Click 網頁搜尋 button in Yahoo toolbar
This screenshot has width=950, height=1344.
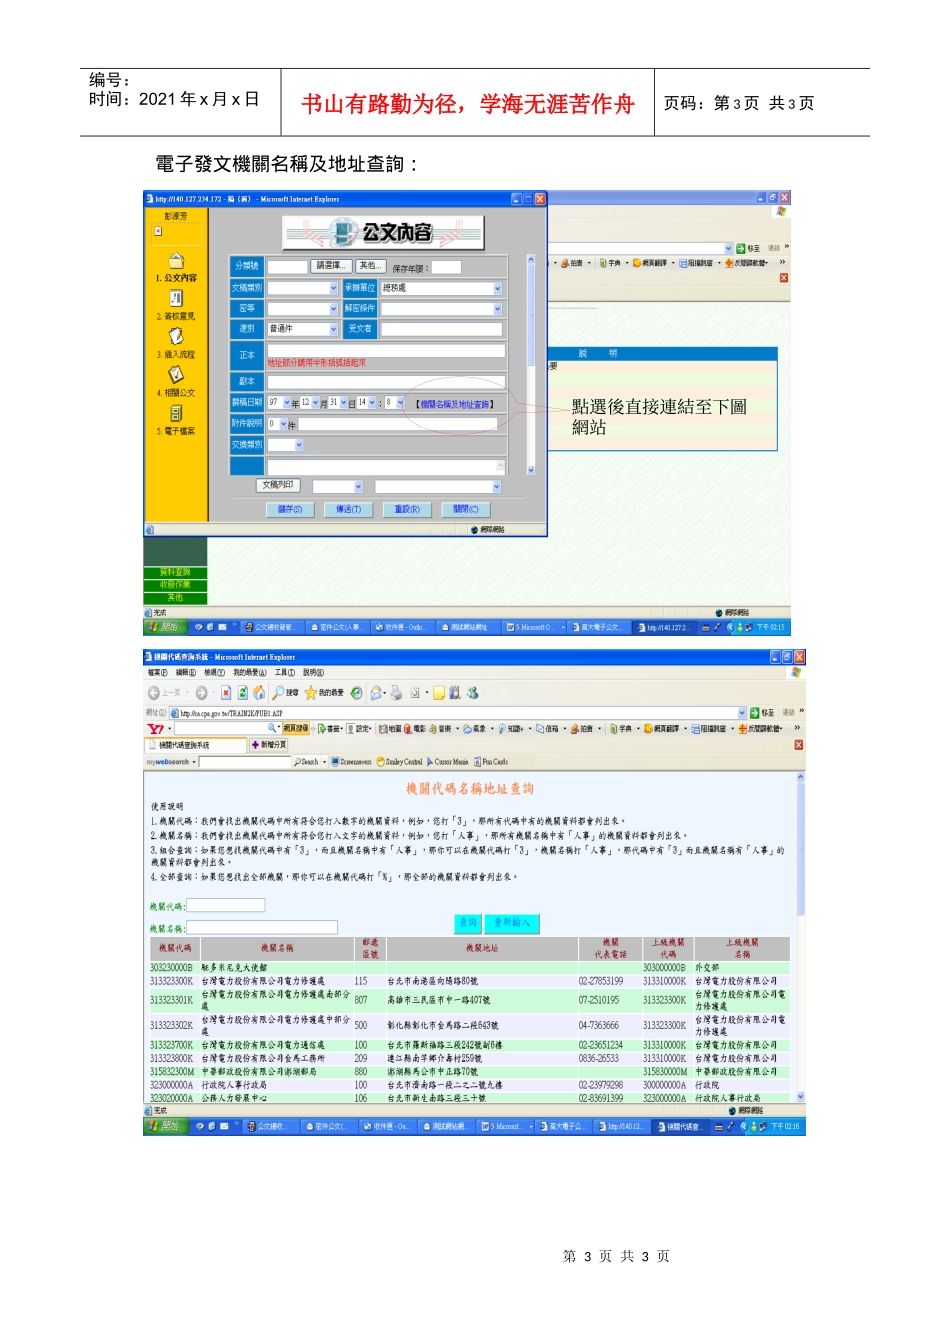click(x=295, y=729)
